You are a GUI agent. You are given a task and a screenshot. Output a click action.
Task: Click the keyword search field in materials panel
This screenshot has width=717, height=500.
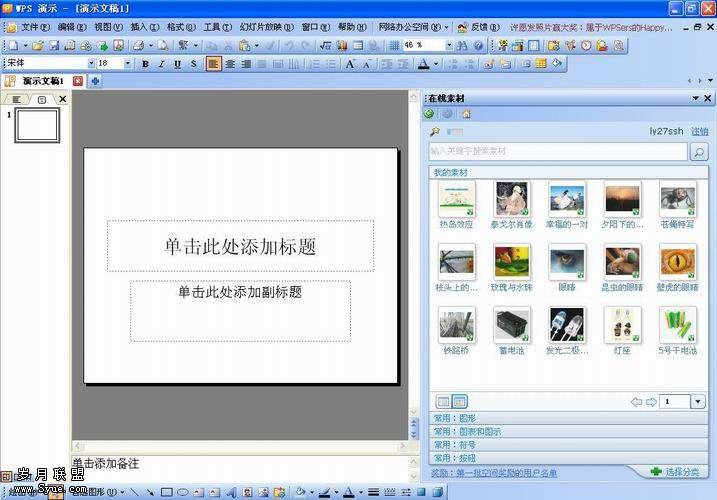(x=558, y=151)
